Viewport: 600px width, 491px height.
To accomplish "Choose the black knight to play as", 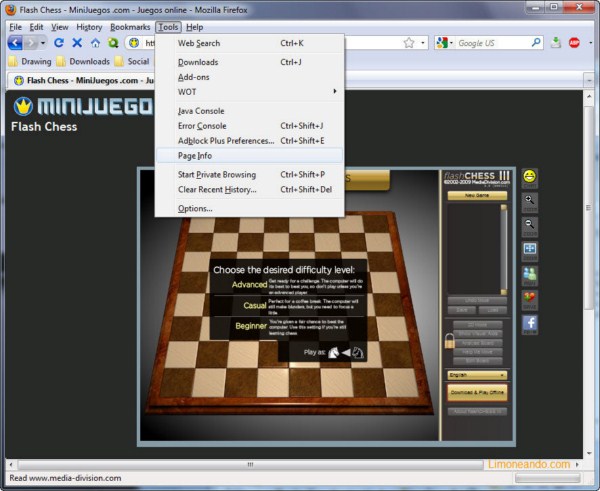I will pos(358,352).
